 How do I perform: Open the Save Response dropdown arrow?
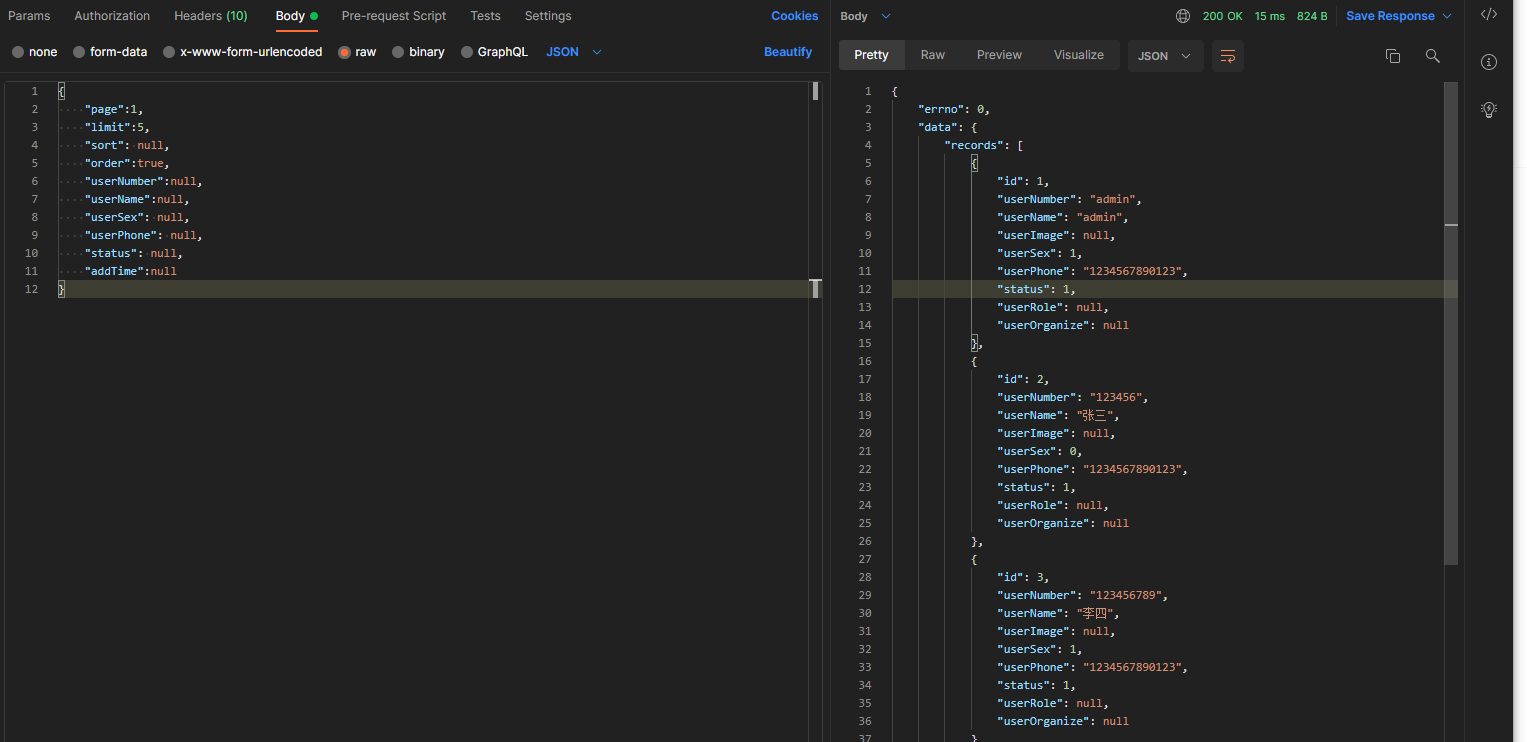[1446, 16]
